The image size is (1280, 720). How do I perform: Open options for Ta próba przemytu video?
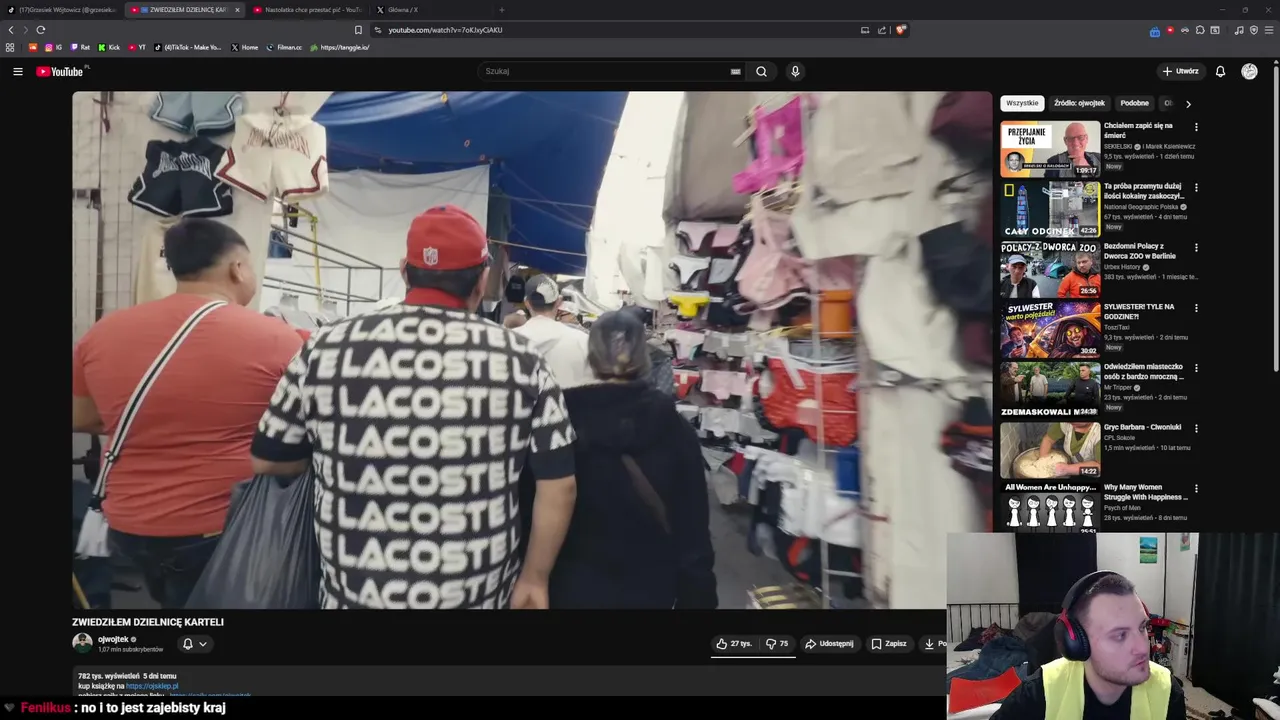1196,187
